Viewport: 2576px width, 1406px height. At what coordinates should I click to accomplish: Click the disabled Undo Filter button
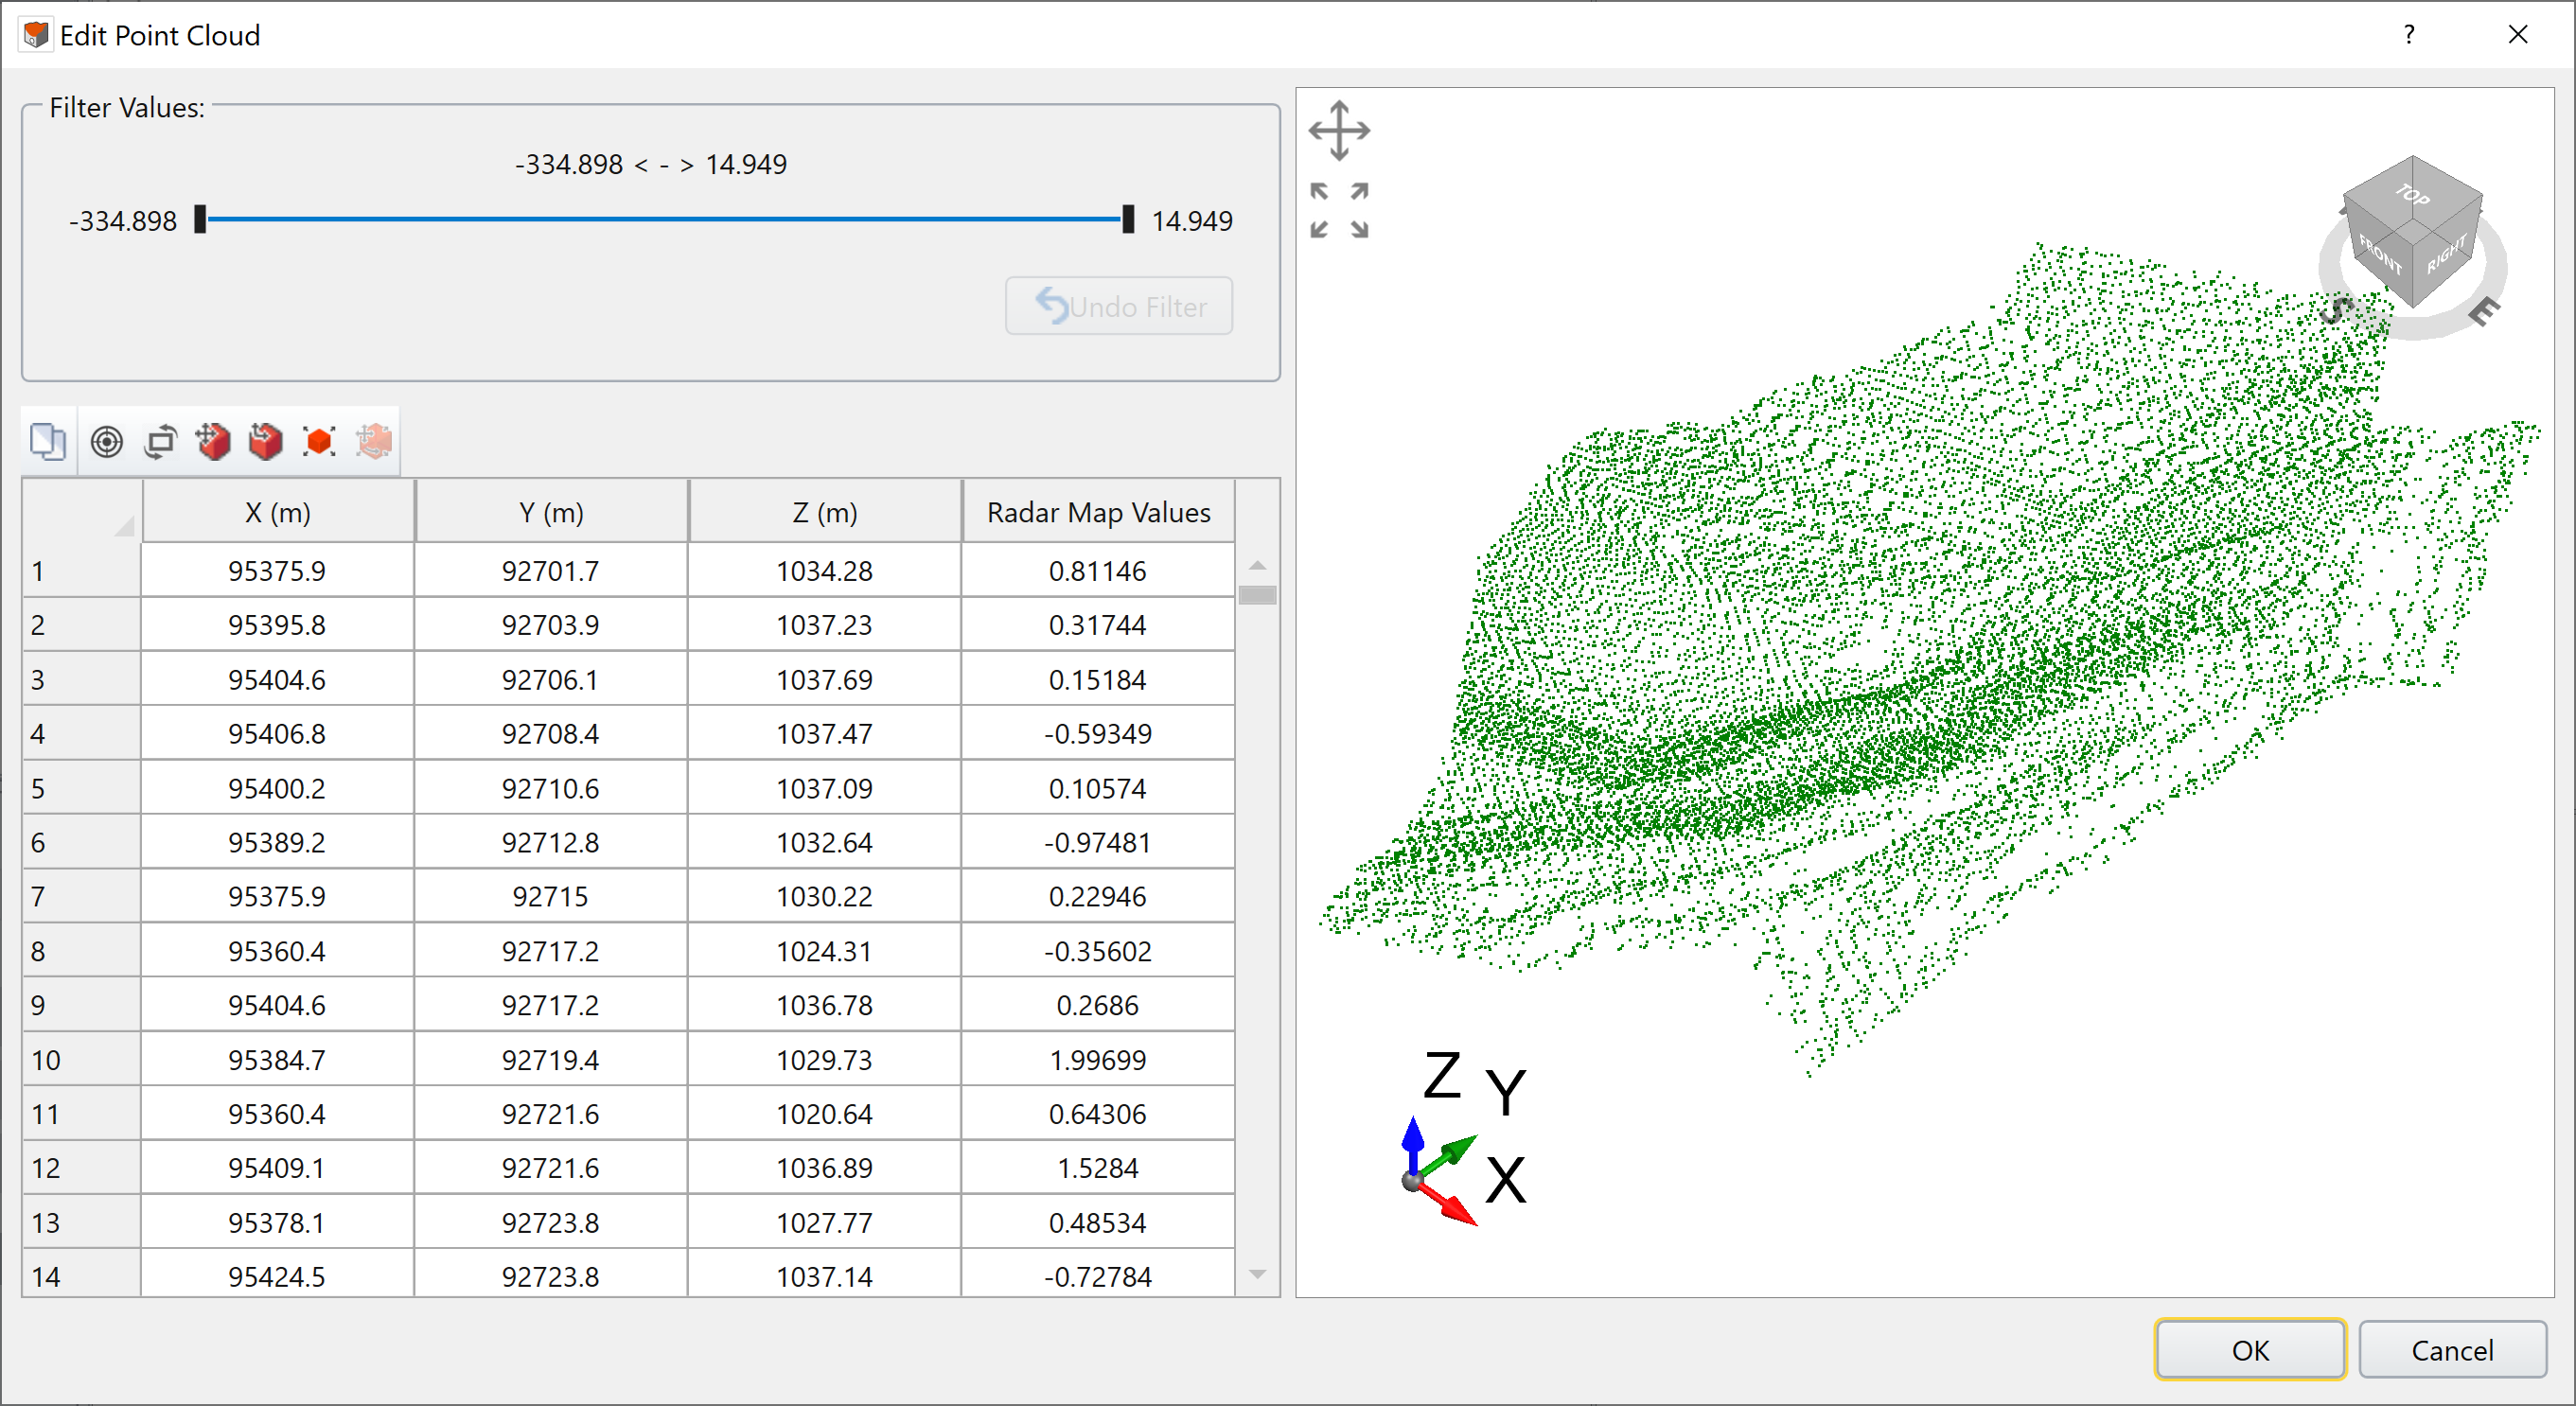pos(1119,306)
